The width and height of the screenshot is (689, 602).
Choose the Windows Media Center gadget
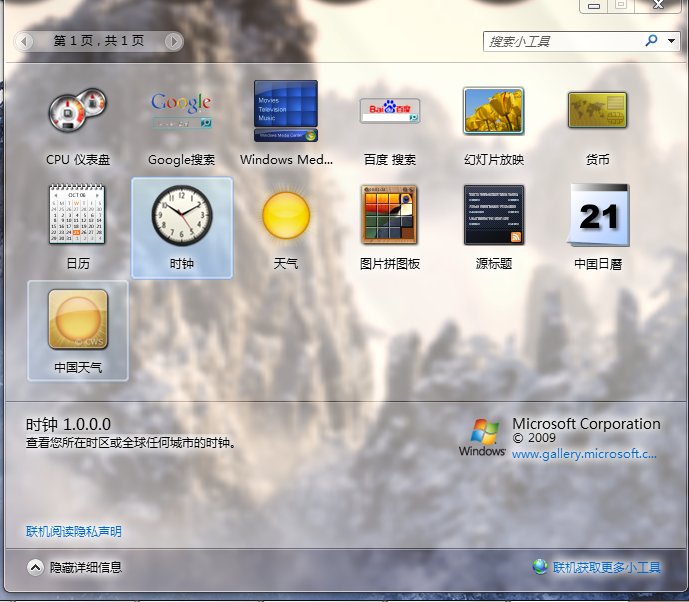coord(286,111)
